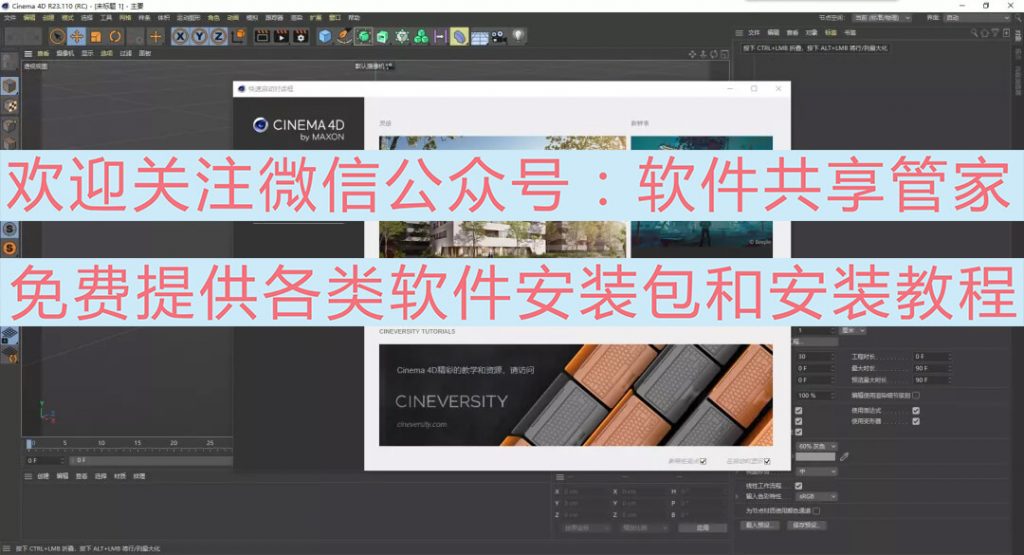
Task: Pick the Rotate tool icon
Action: point(116,37)
